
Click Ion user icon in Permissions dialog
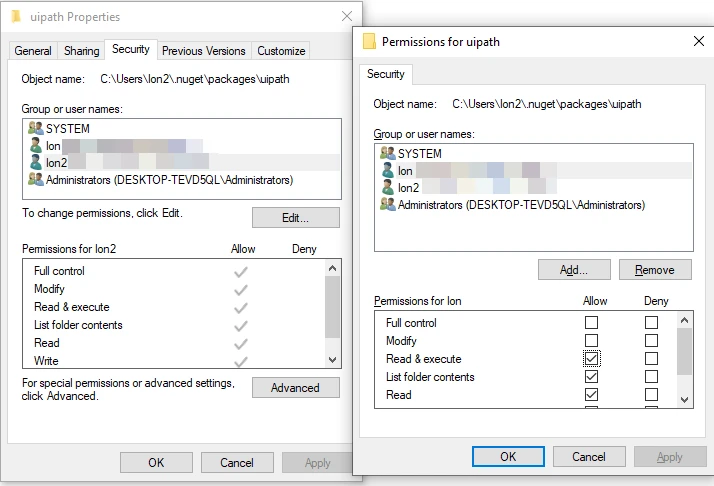pos(388,170)
